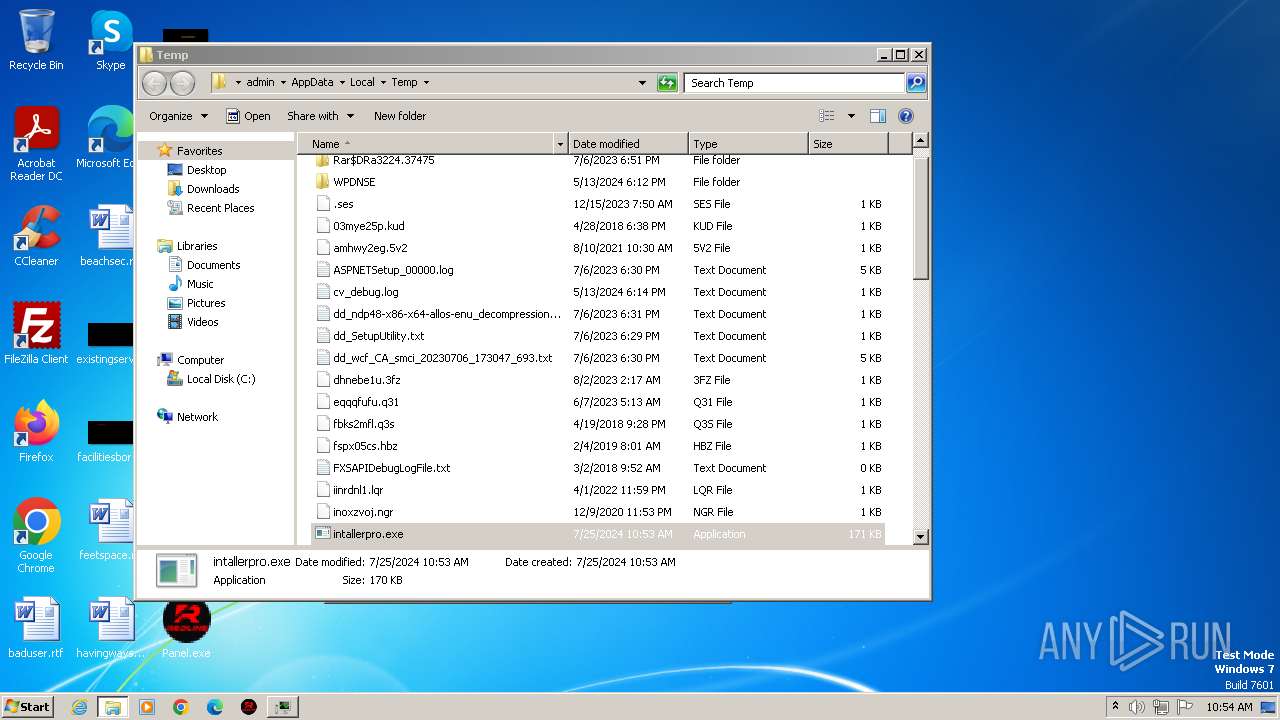This screenshot has height=720, width=1280.
Task: Click the admin breadcrumb segment
Action: [260, 83]
